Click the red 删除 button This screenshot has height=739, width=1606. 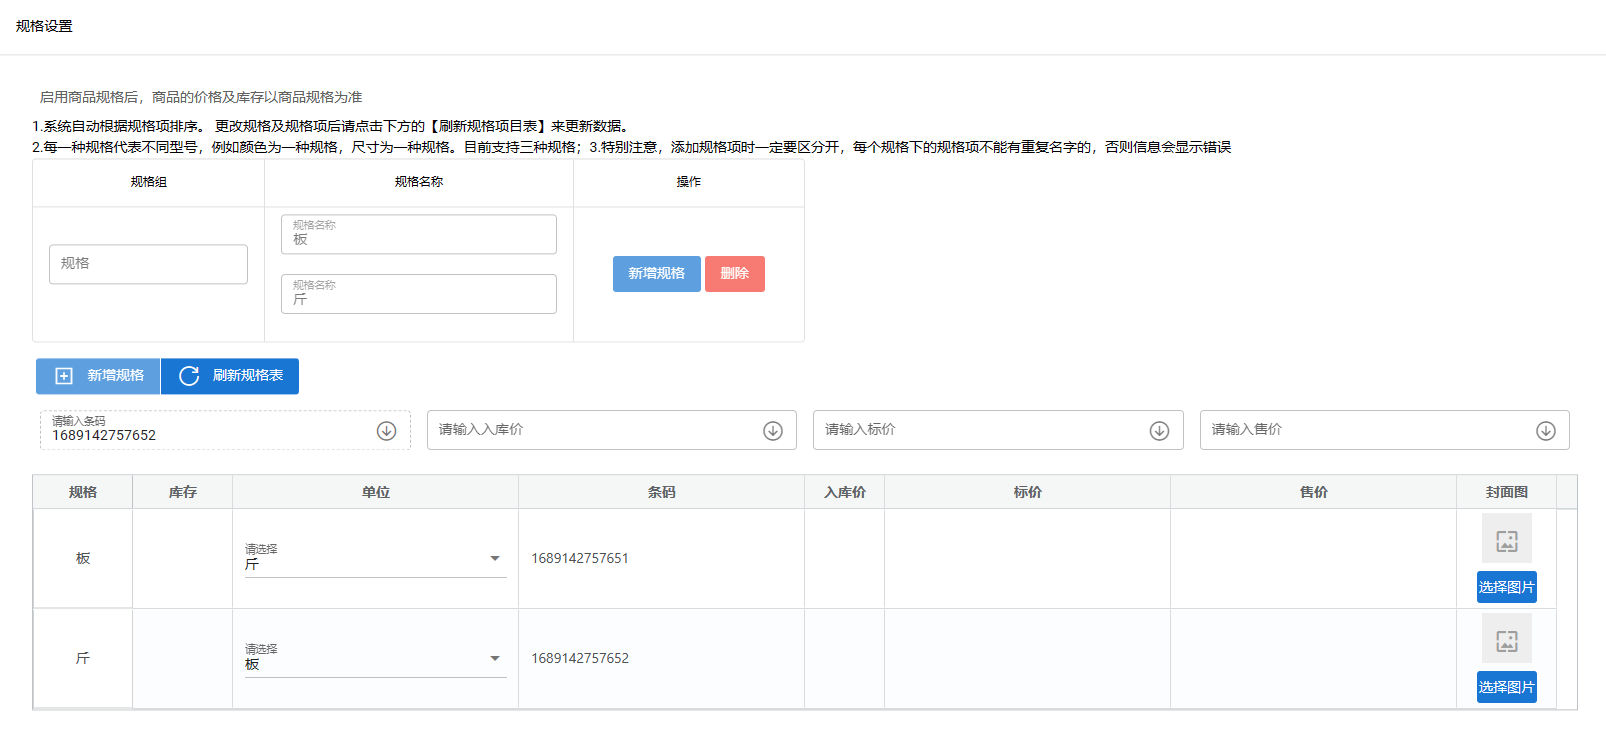tap(735, 274)
